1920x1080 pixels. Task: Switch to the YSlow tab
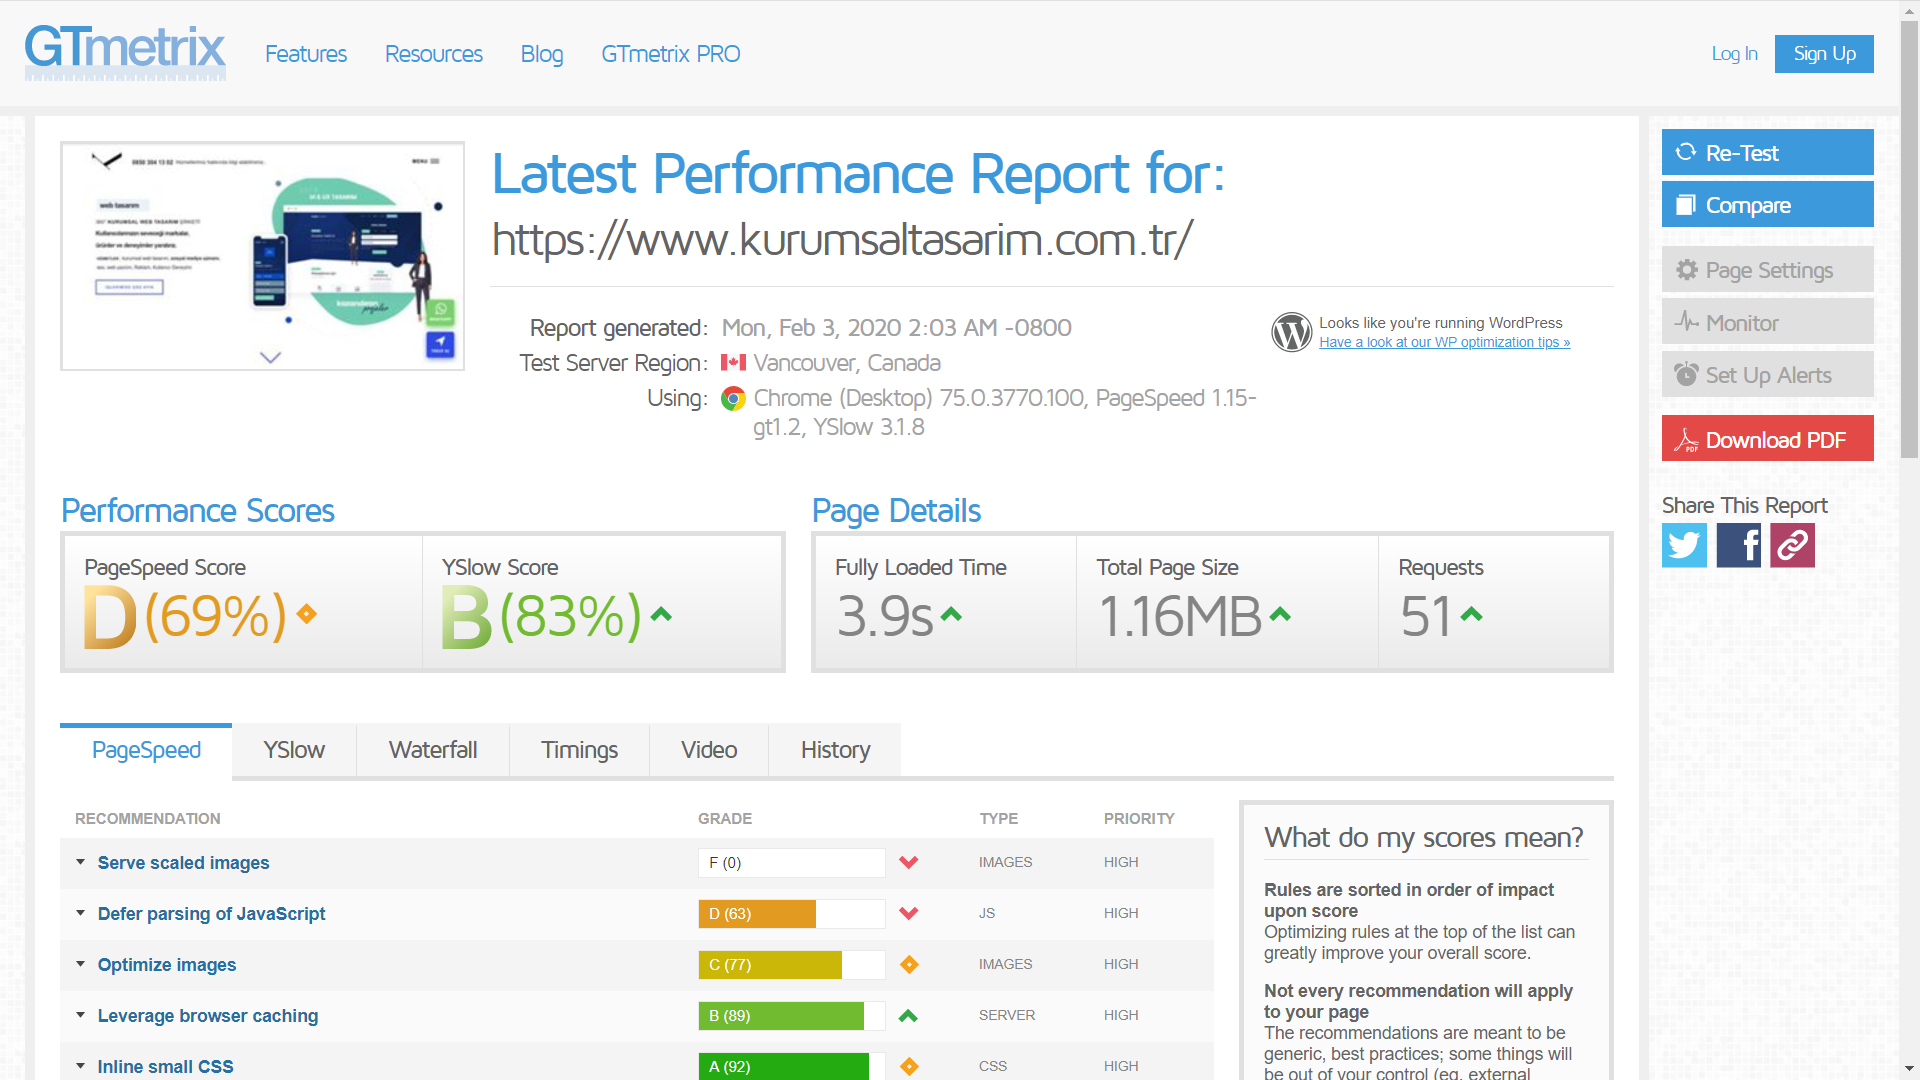coord(294,750)
